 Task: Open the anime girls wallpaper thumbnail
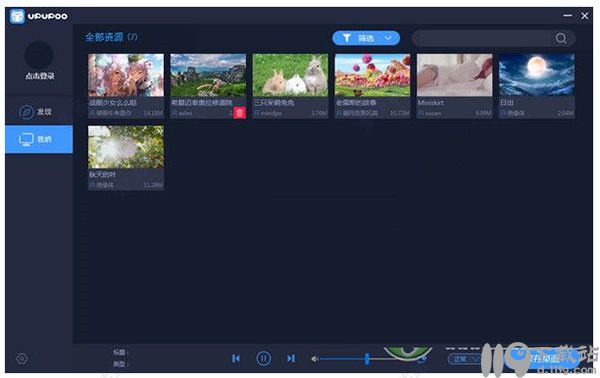click(x=126, y=75)
